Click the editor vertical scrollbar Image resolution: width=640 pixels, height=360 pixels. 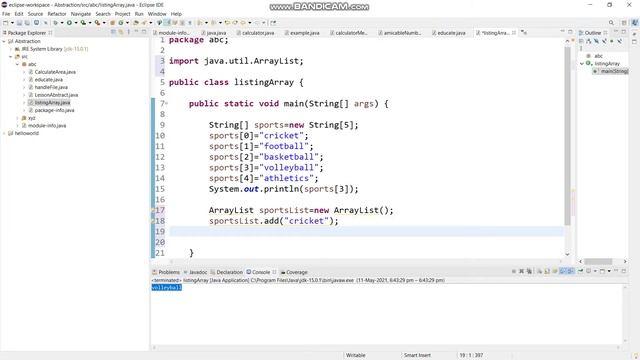(x=567, y=135)
